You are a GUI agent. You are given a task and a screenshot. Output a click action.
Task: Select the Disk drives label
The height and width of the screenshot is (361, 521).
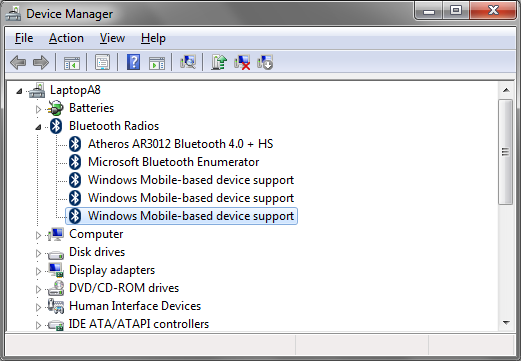[97, 252]
